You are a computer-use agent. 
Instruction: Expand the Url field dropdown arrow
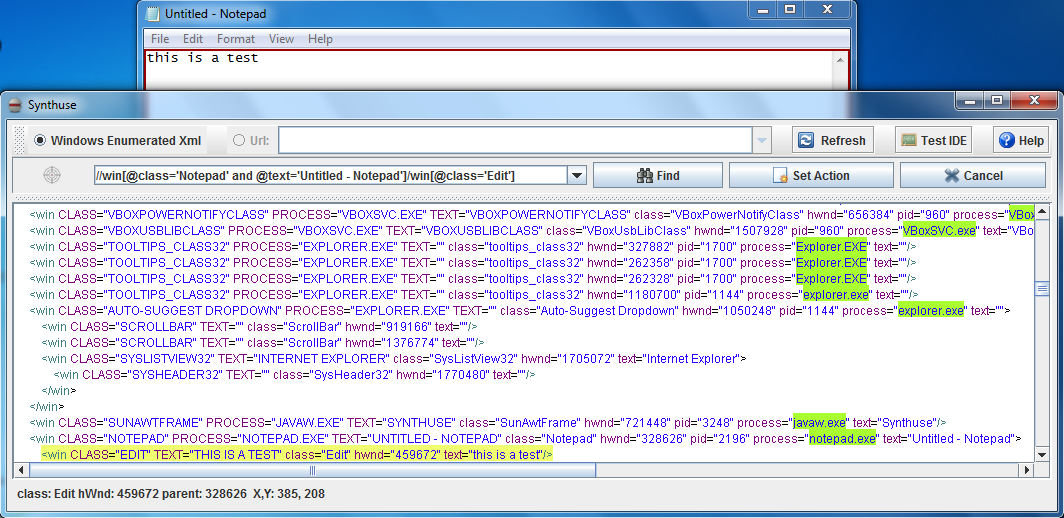pos(762,141)
